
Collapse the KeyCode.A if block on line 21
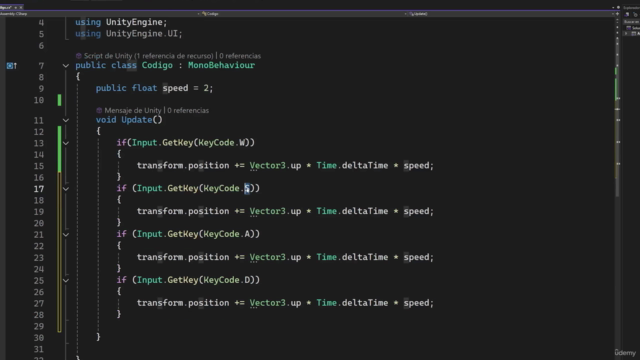click(x=66, y=234)
